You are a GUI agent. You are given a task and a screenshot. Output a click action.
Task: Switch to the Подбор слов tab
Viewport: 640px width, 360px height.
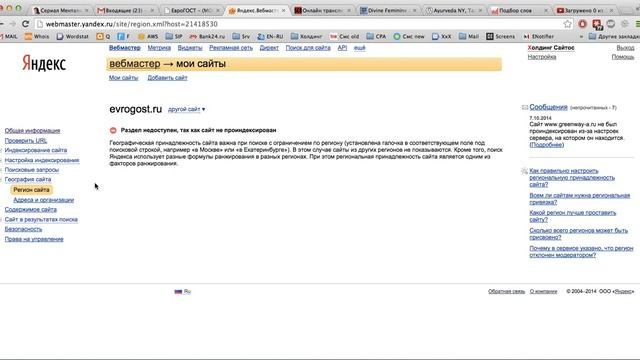click(519, 10)
